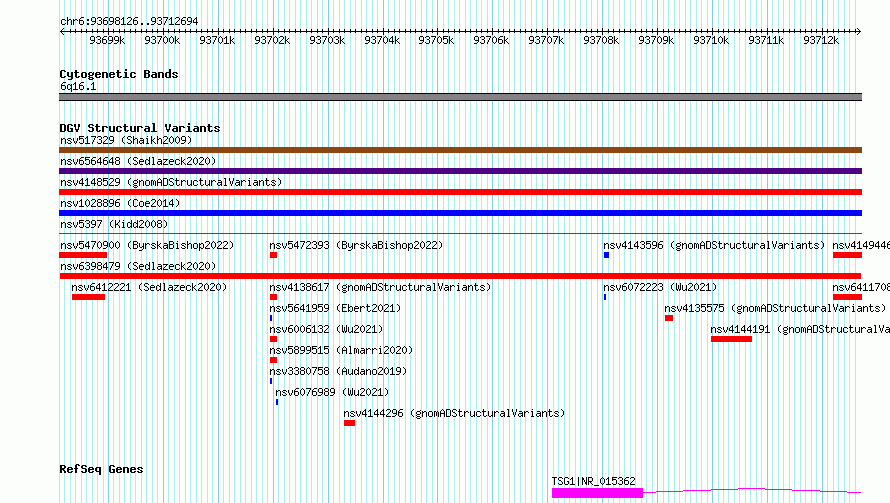The height and width of the screenshot is (503, 890).
Task: Click the nsv5470900 (ByrskaBishop2022) label
Action: [x=147, y=245]
